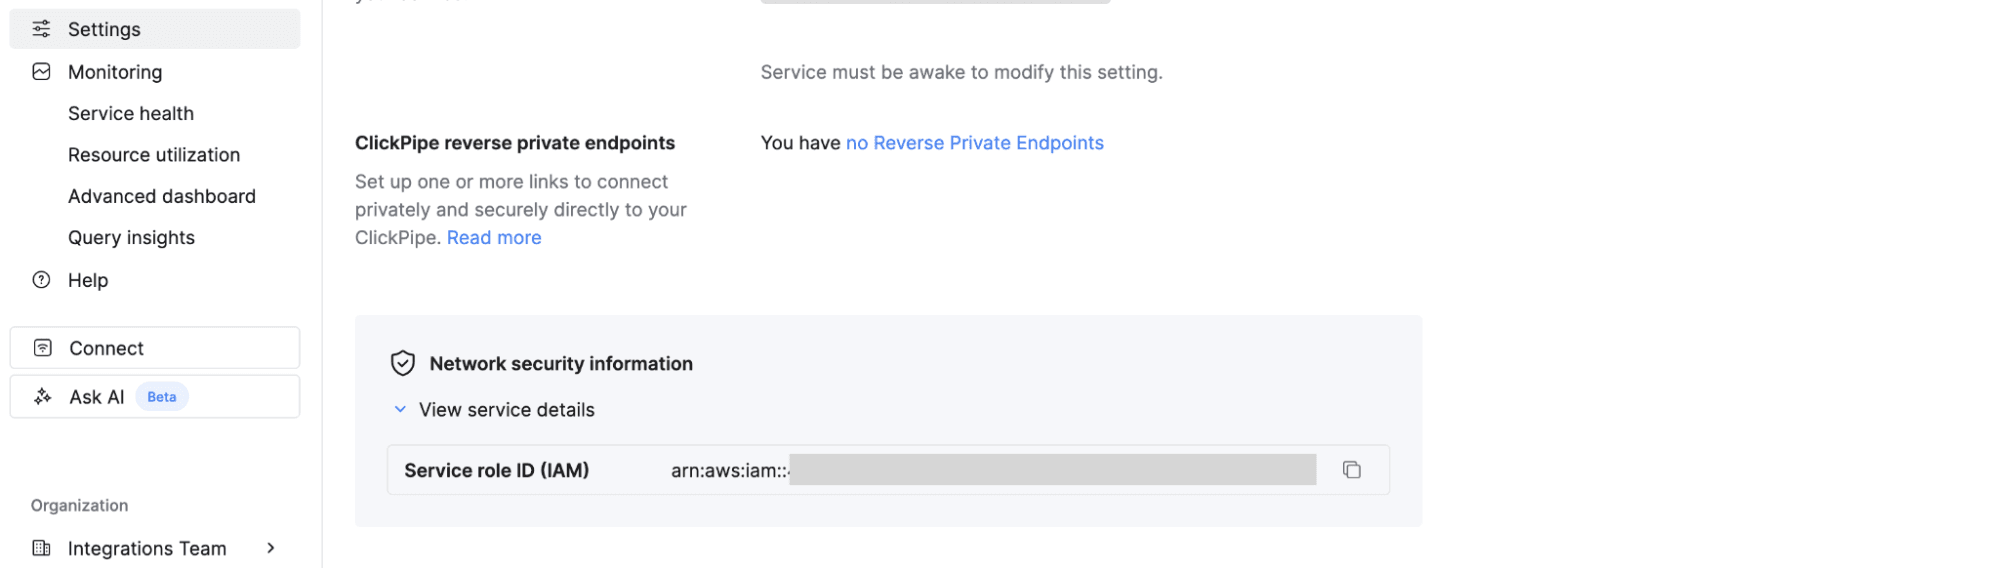Click the Network security shield icon
The image size is (1999, 569).
[403, 363]
